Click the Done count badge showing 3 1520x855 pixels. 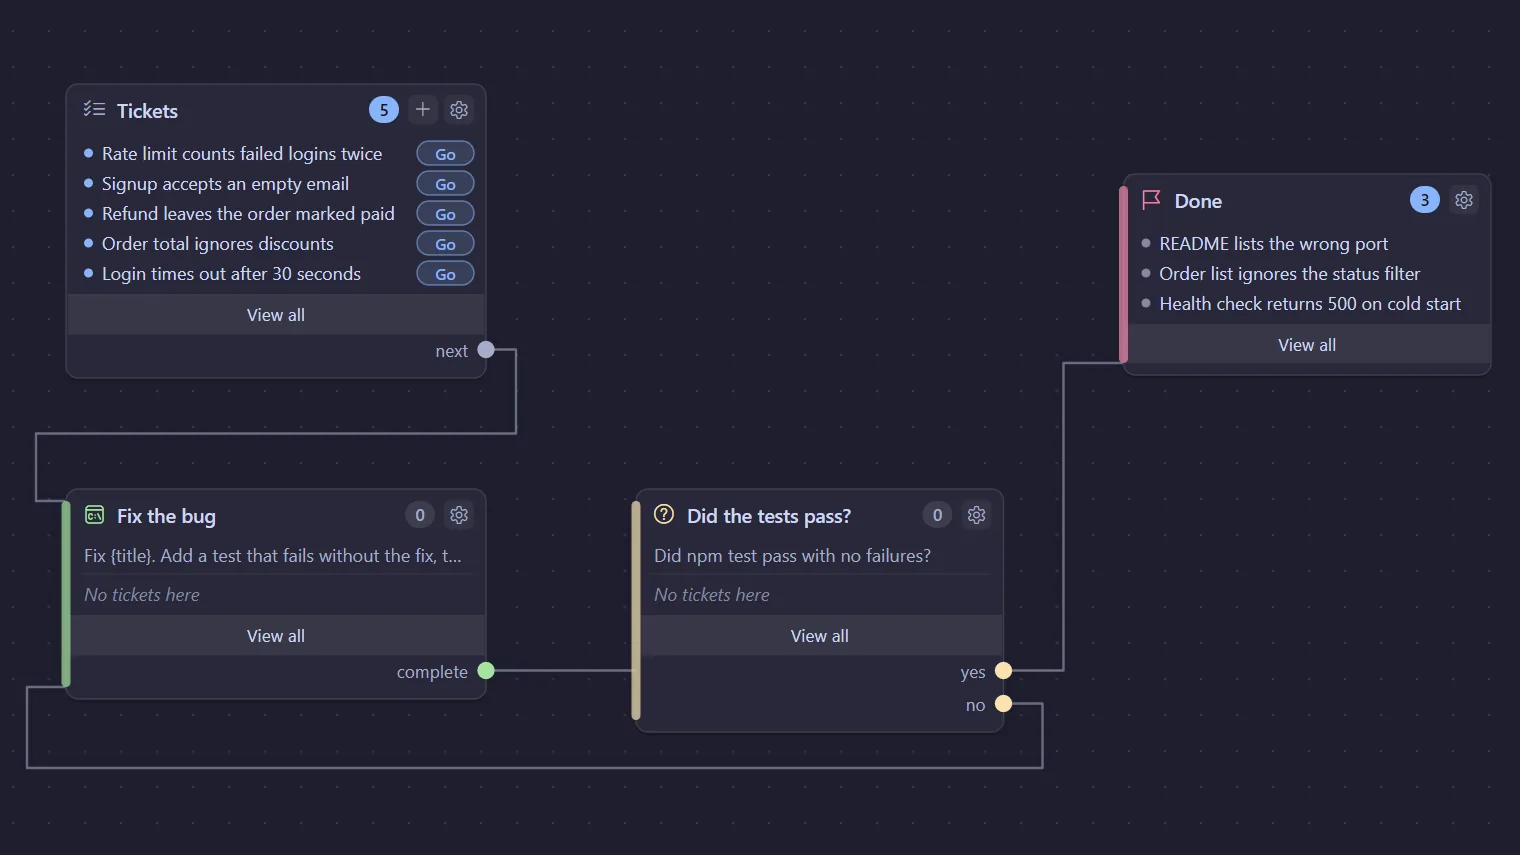click(x=1425, y=200)
